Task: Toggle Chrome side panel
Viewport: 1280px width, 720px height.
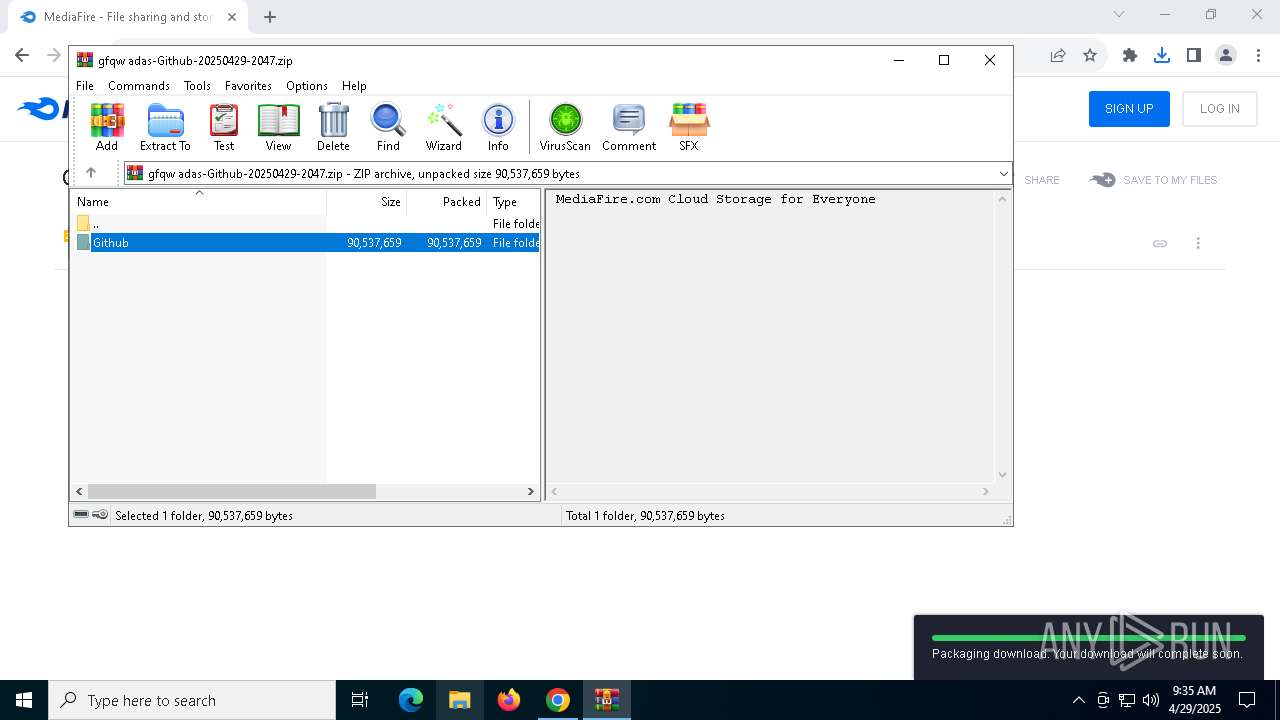Action: [1194, 55]
